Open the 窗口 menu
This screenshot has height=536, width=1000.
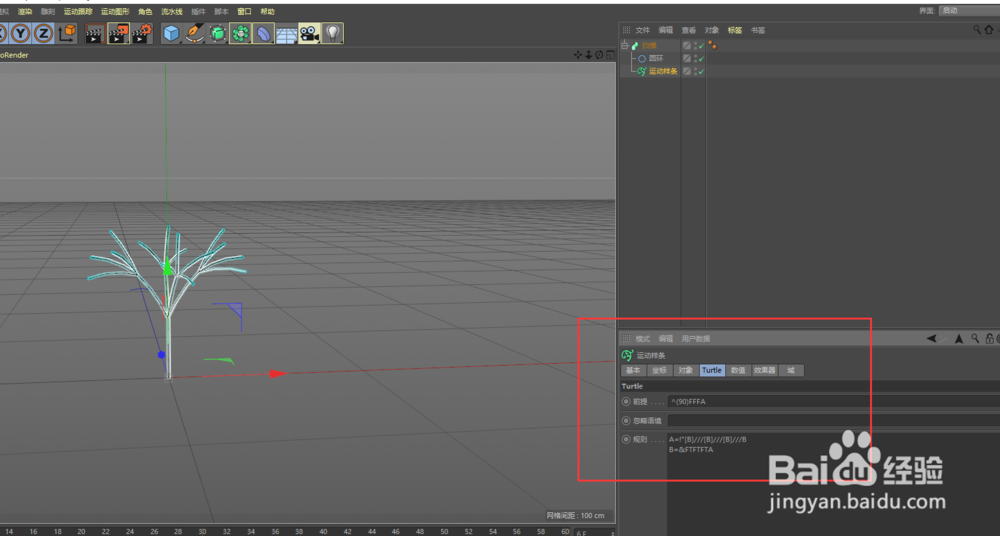point(244,11)
